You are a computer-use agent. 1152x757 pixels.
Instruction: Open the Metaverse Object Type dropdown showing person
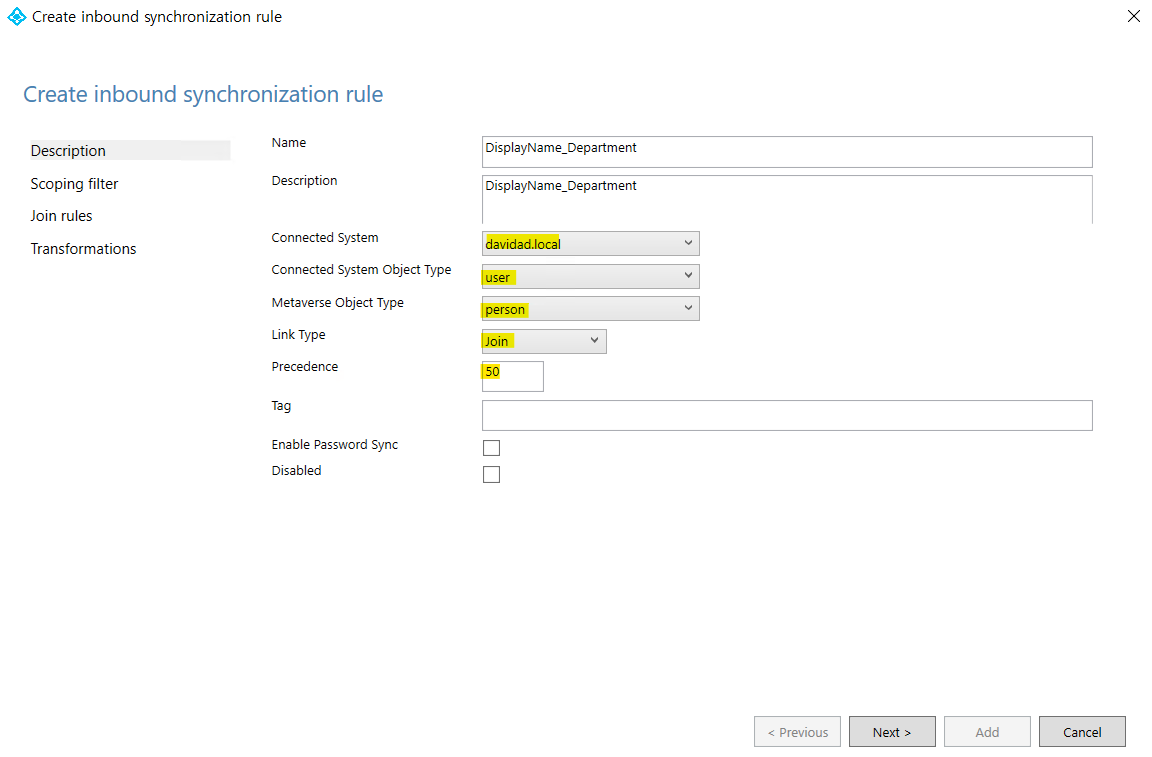point(591,309)
